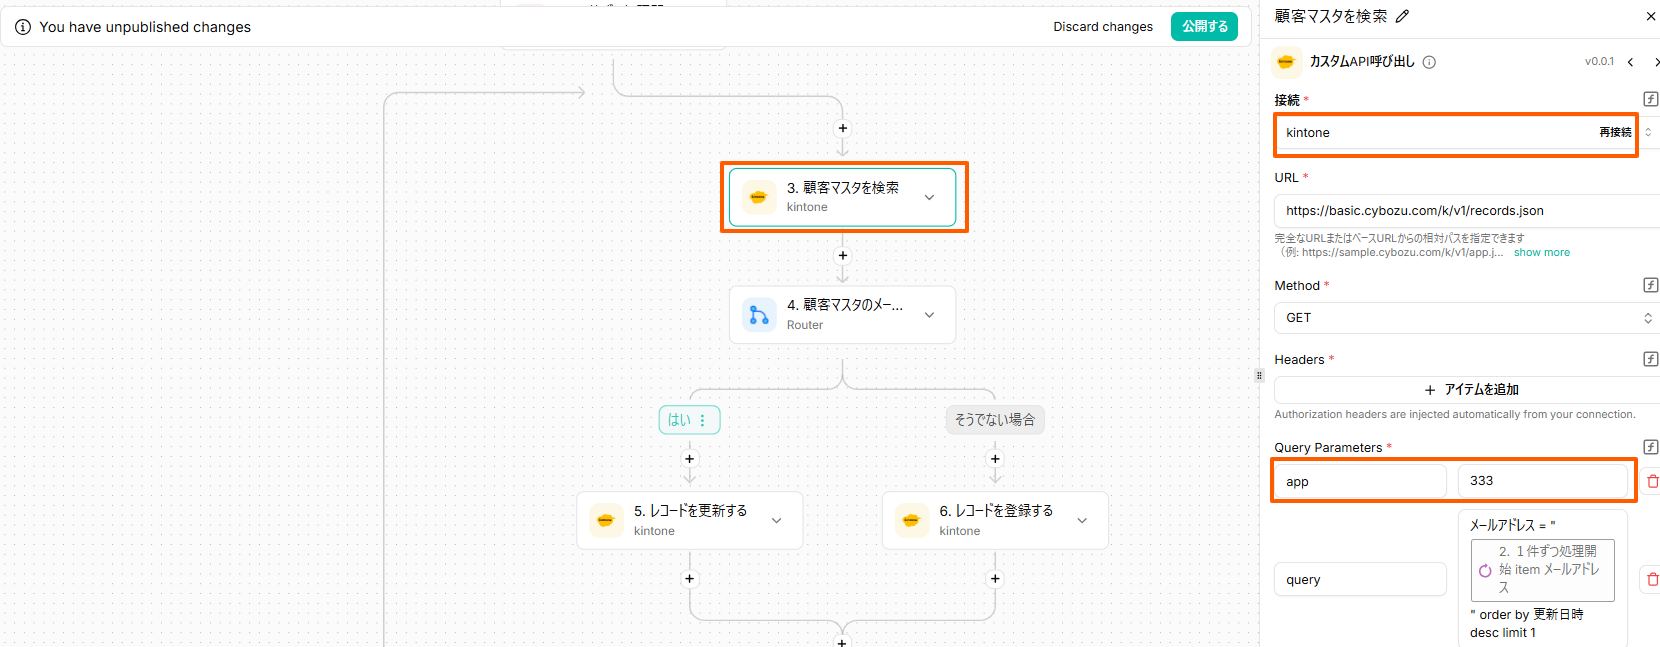1660x647 pixels.
Task: Discard the unpublished changes
Action: (x=1103, y=27)
